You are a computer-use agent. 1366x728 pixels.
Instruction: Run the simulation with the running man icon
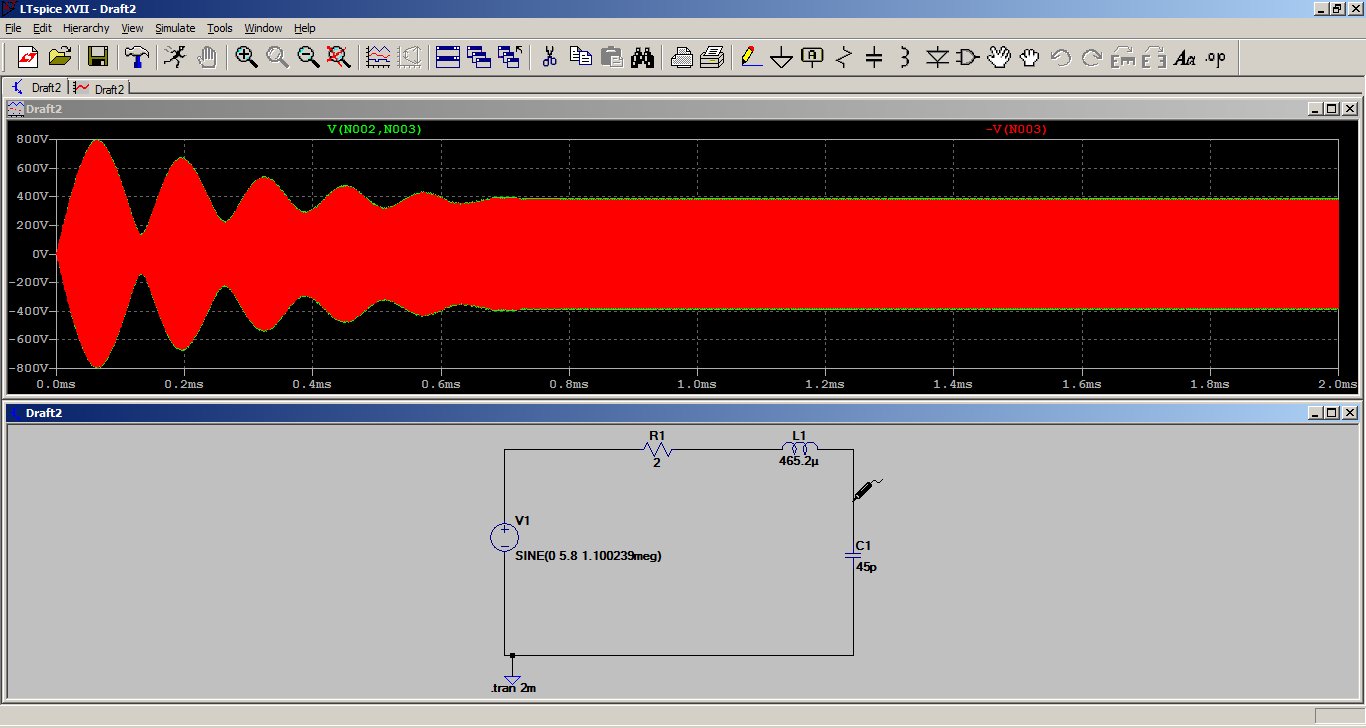pos(175,57)
